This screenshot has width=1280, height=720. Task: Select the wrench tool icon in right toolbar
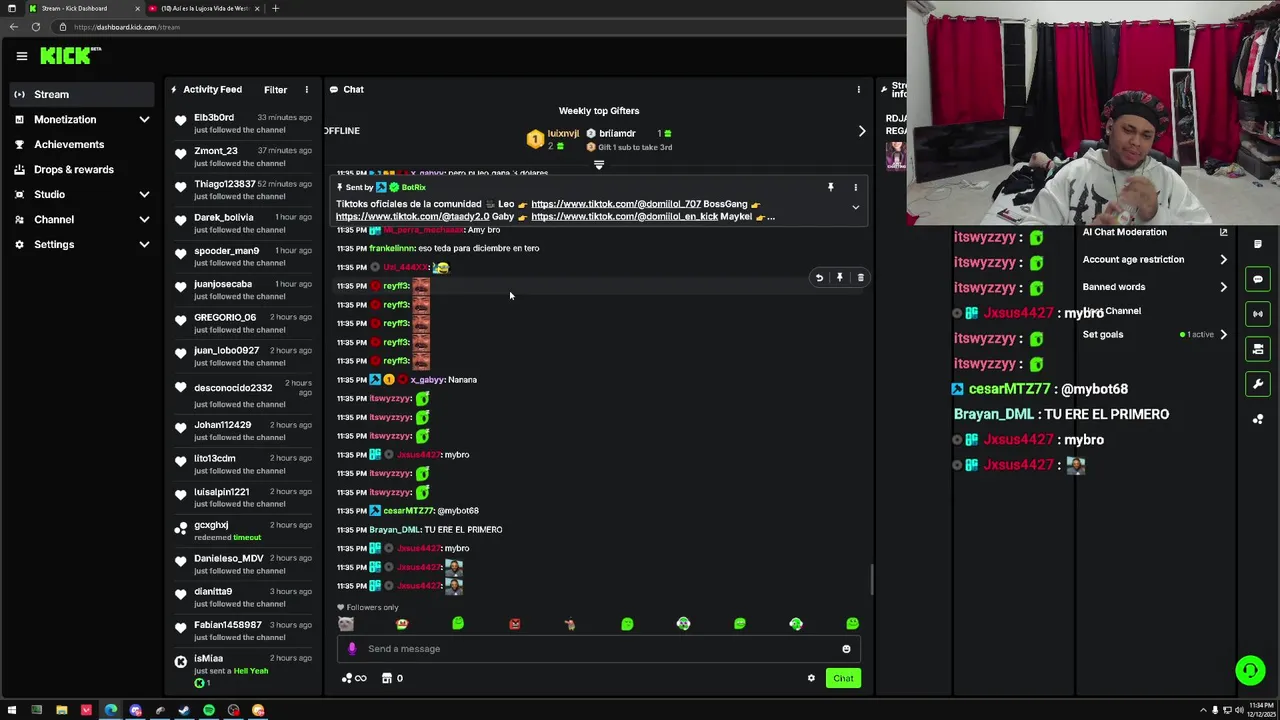tap(1258, 384)
